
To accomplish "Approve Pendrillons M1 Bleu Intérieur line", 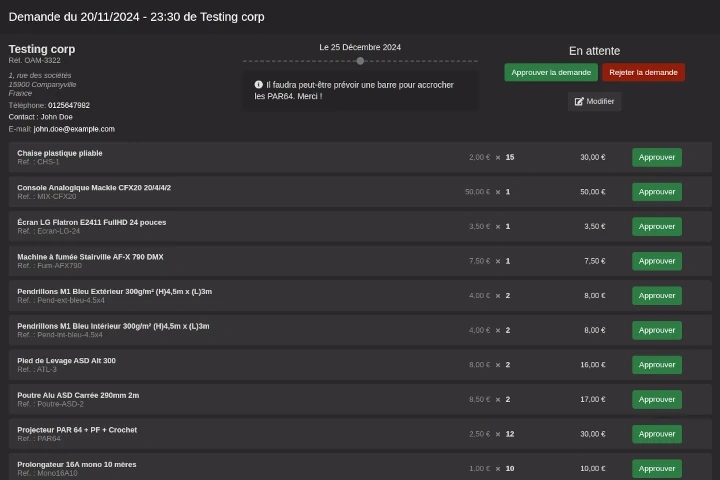I will coord(656,330).
